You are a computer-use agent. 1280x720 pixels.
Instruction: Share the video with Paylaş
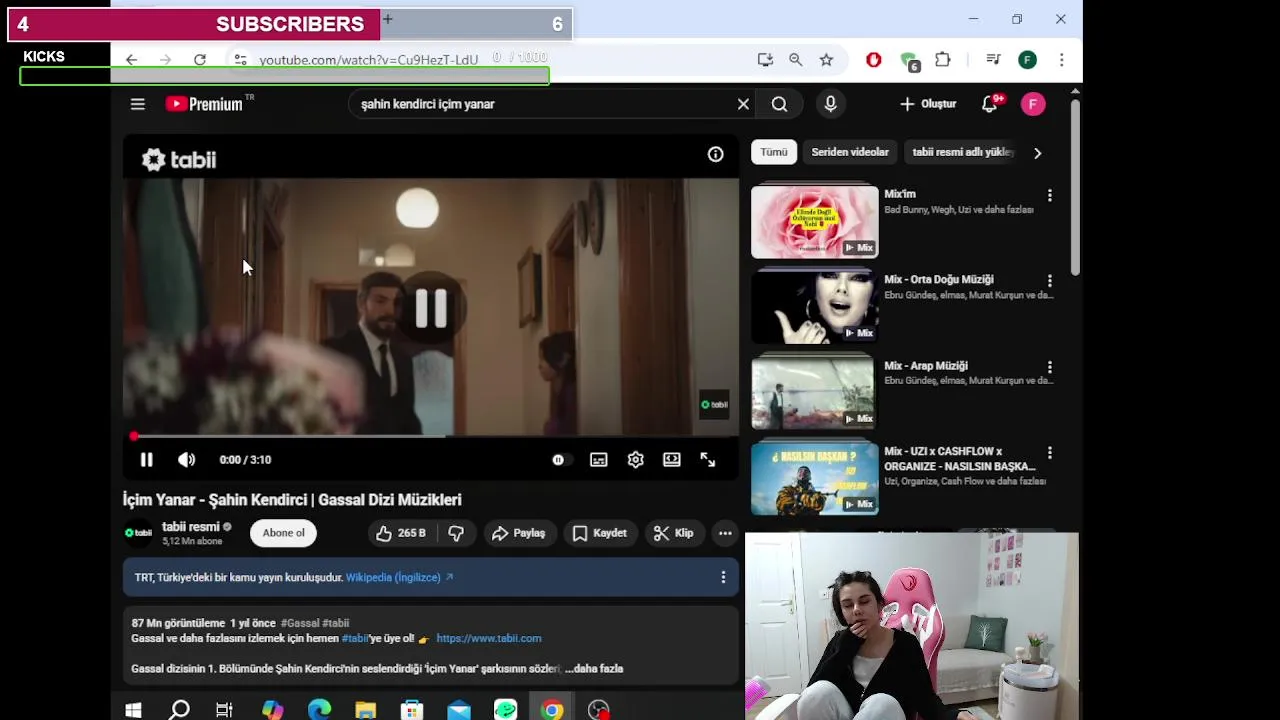point(518,533)
